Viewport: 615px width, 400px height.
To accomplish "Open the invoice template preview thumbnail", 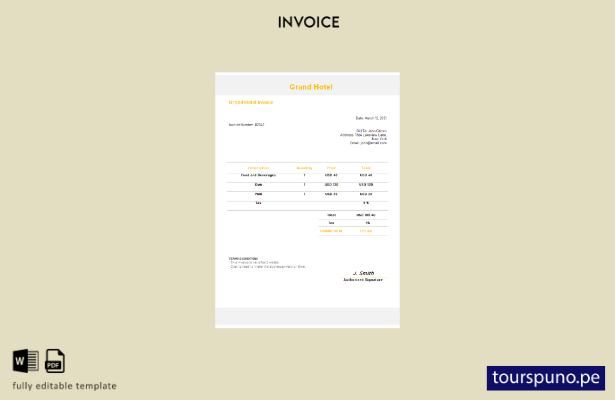I will [308, 200].
